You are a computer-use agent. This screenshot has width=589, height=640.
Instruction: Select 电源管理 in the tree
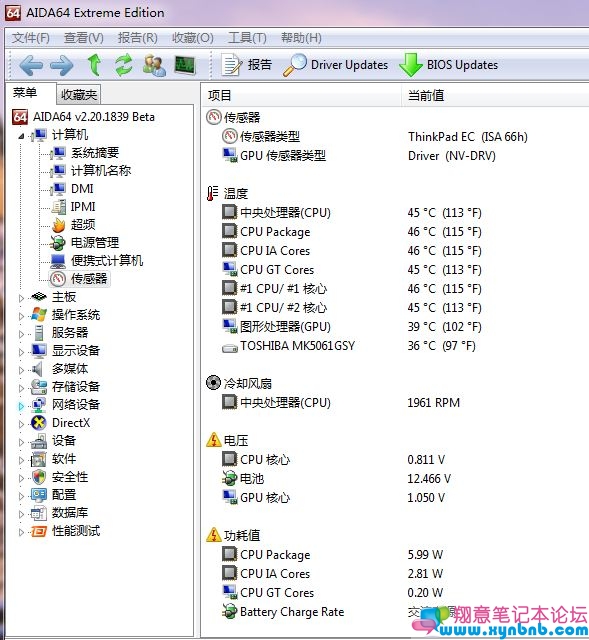95,242
